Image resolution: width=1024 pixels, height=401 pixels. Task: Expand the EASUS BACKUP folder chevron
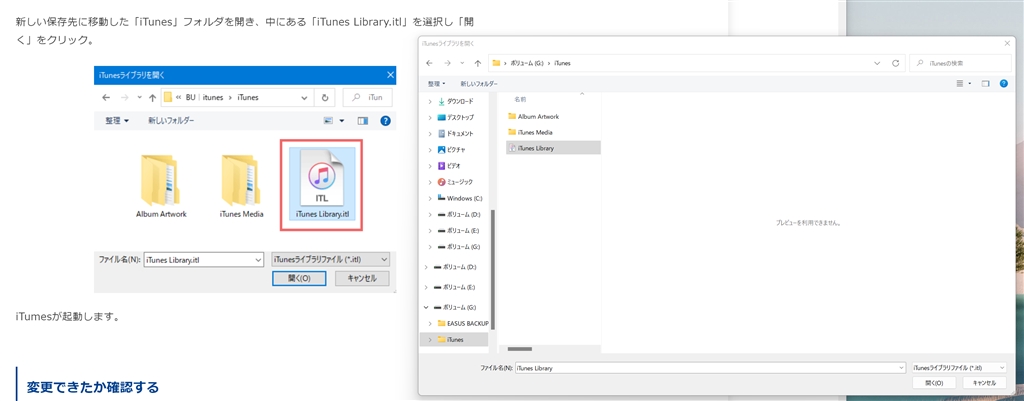(x=430, y=323)
